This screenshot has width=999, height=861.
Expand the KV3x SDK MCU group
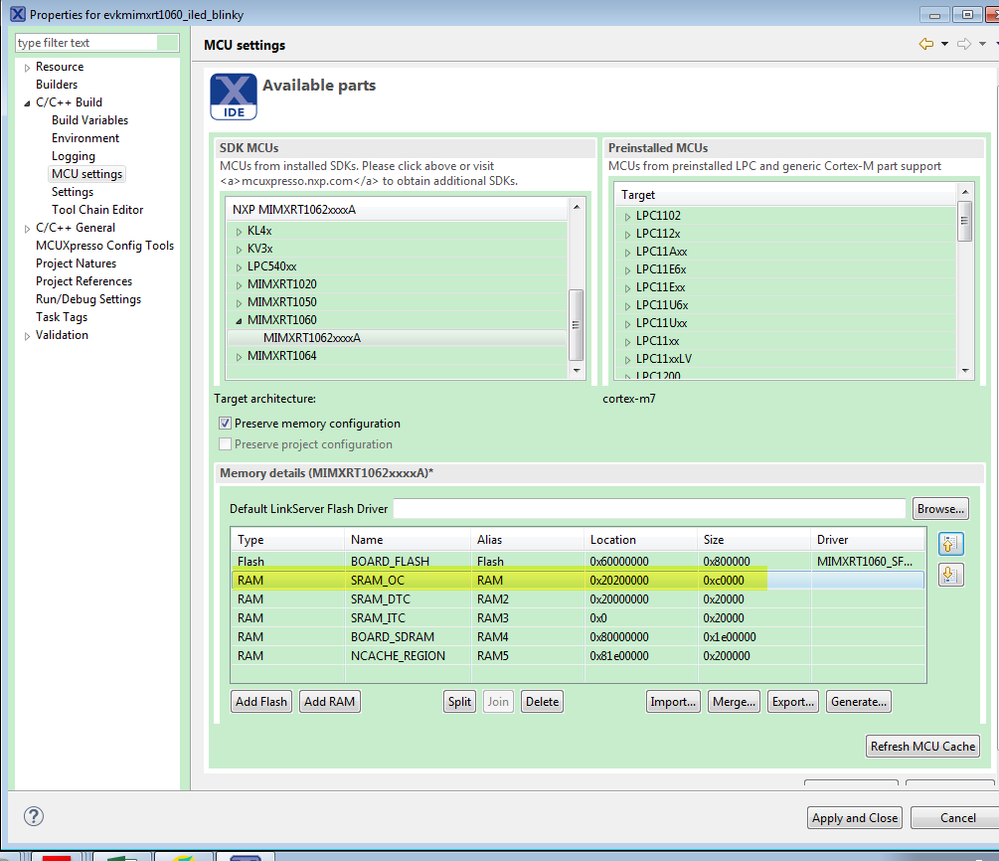point(239,249)
